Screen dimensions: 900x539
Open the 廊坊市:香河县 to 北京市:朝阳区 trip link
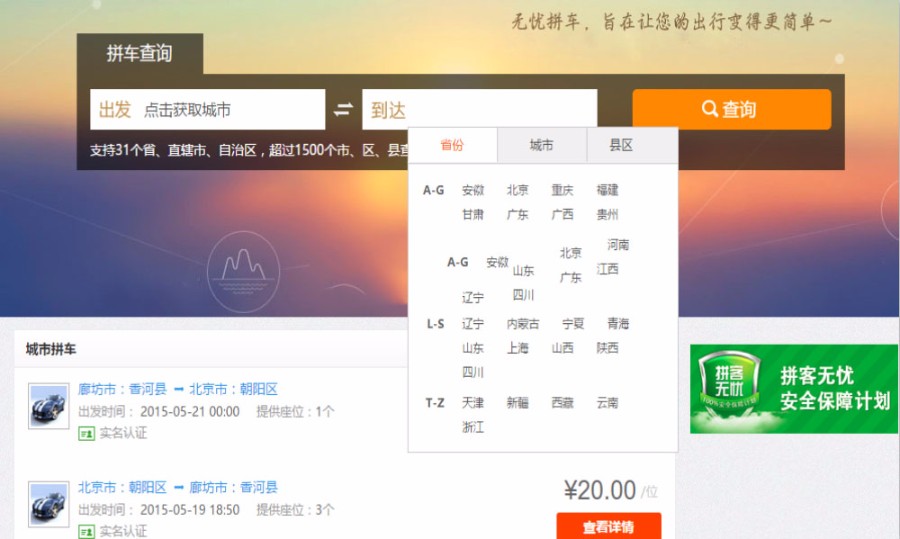178,389
